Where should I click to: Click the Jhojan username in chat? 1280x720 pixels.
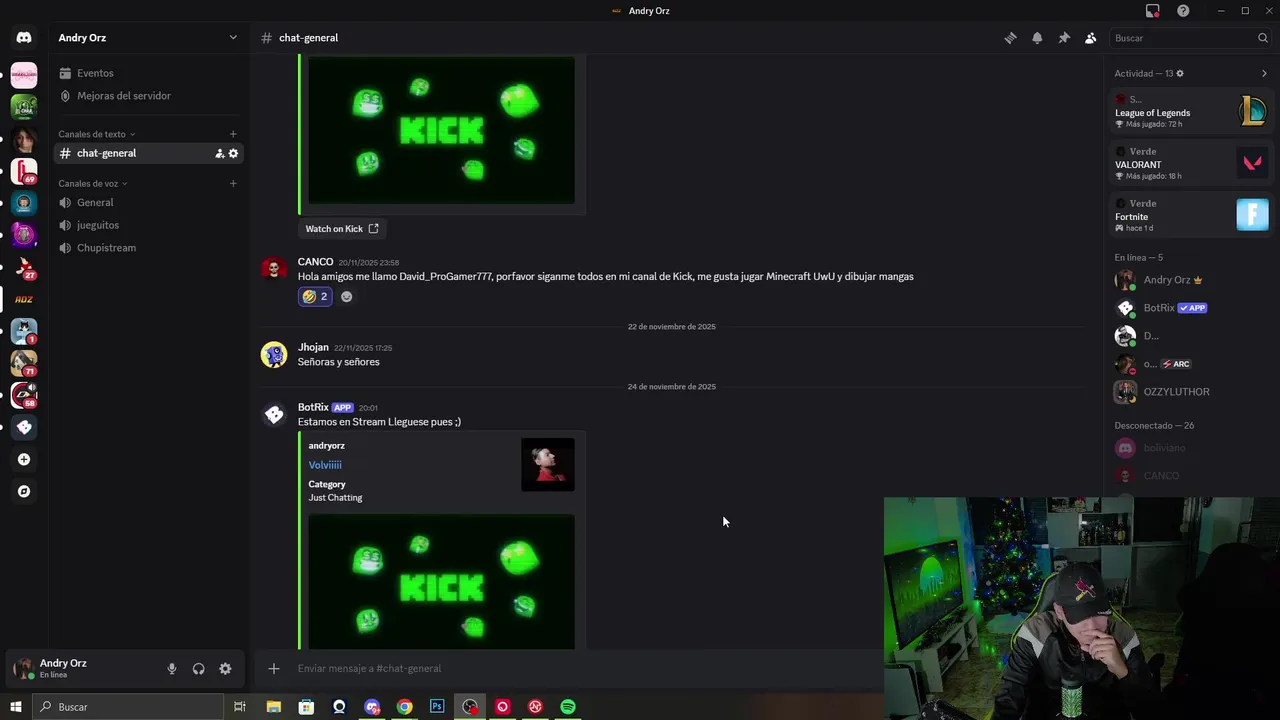click(313, 347)
